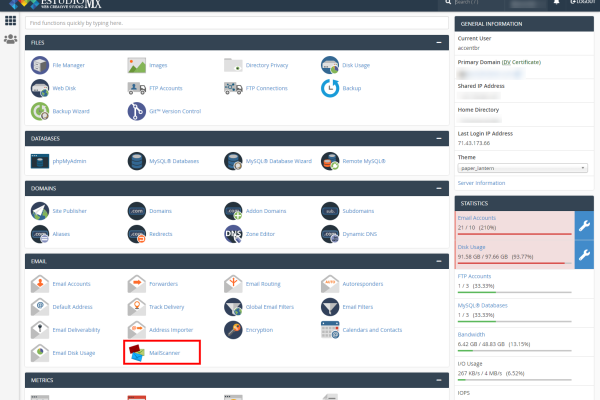Click the MailScanner icon
The height and width of the screenshot is (400, 600).
pyautogui.click(x=136, y=352)
